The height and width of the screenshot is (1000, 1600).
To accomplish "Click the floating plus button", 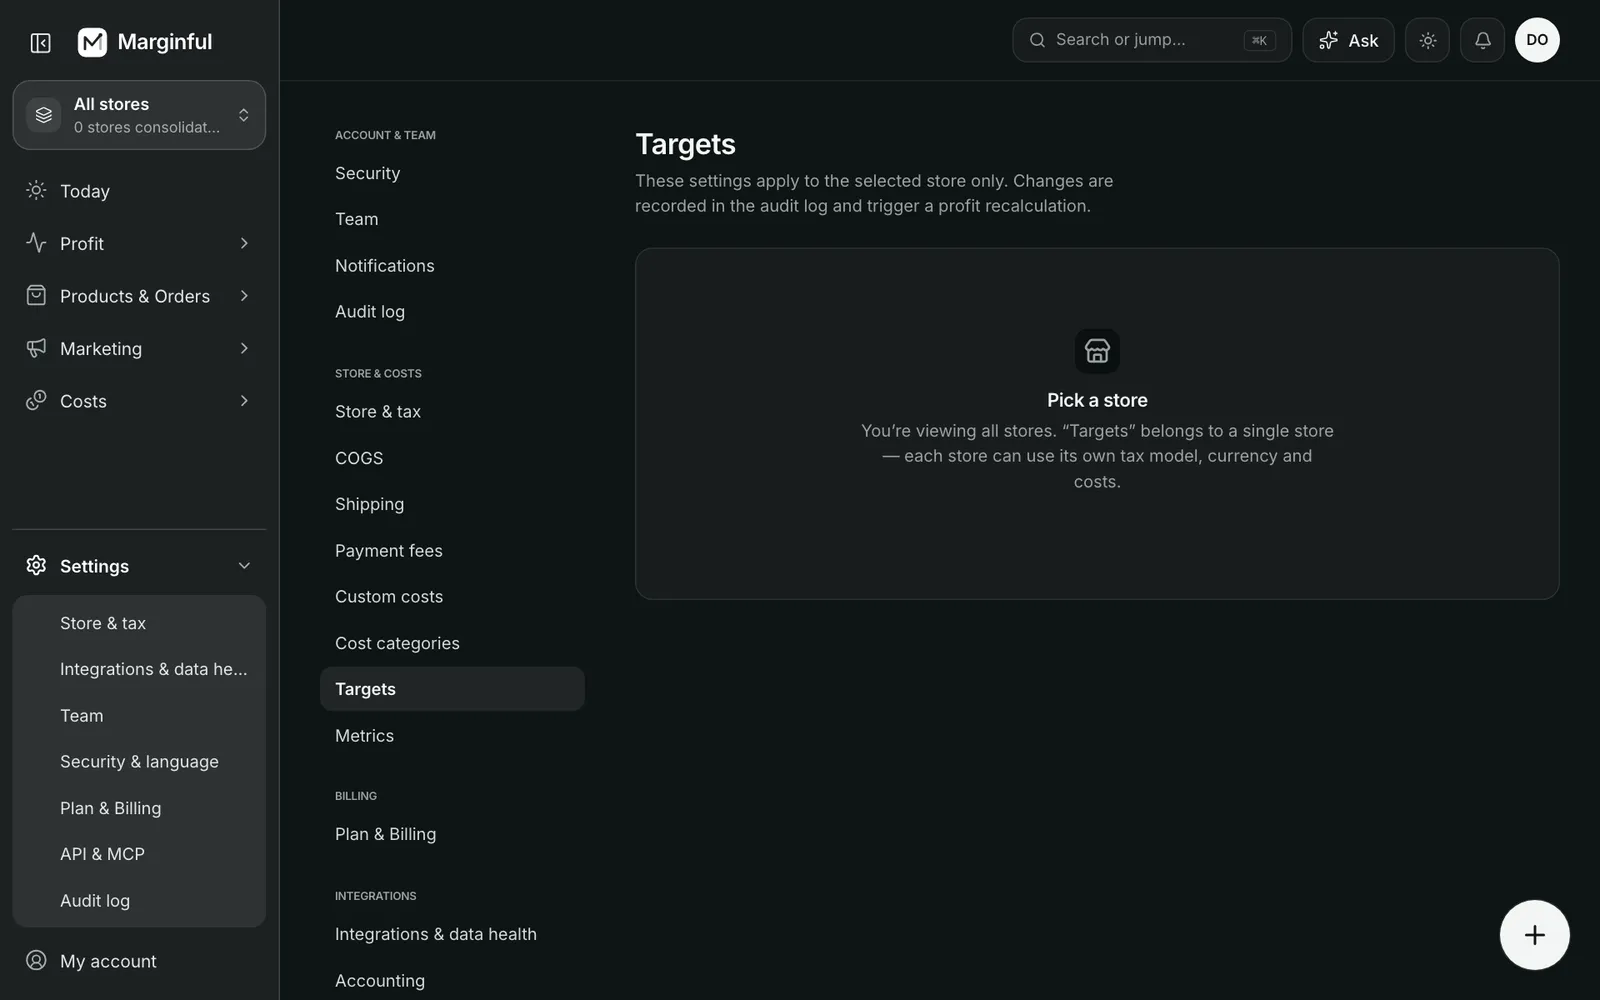I will click(1534, 935).
